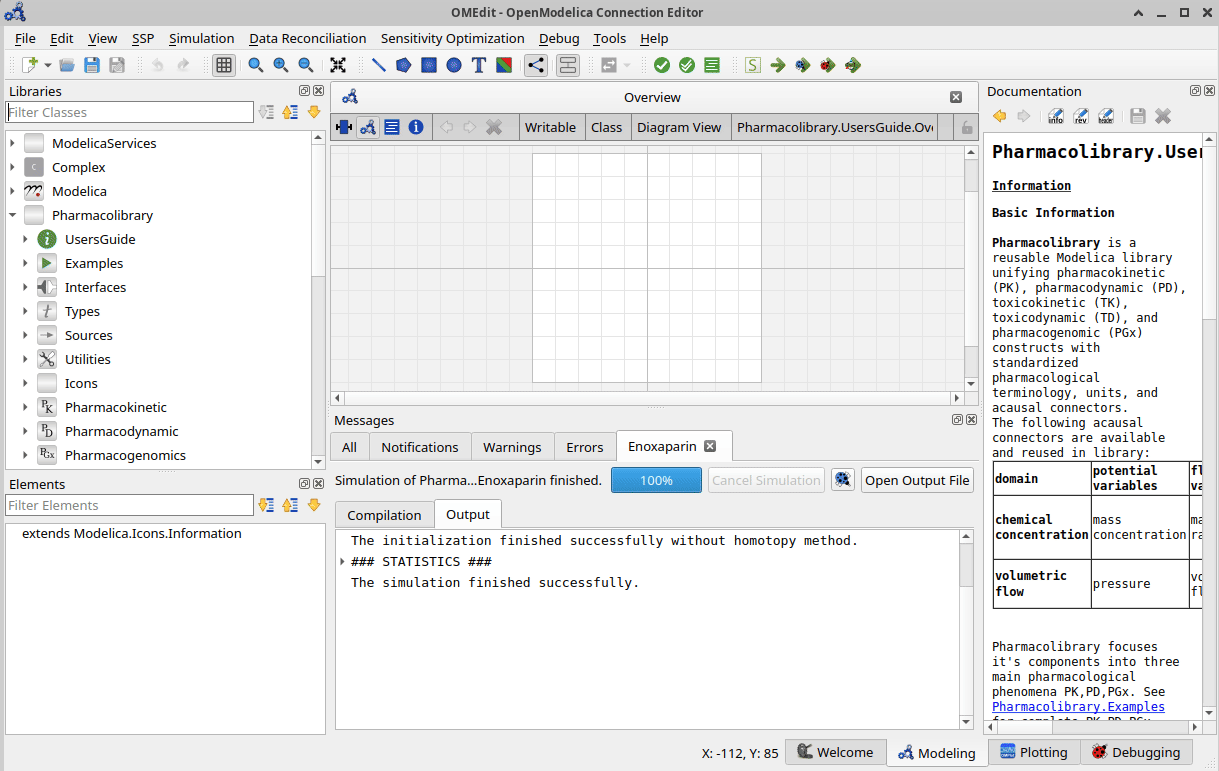Toggle connect/transition mode icon
The image size is (1219, 771).
point(536,65)
